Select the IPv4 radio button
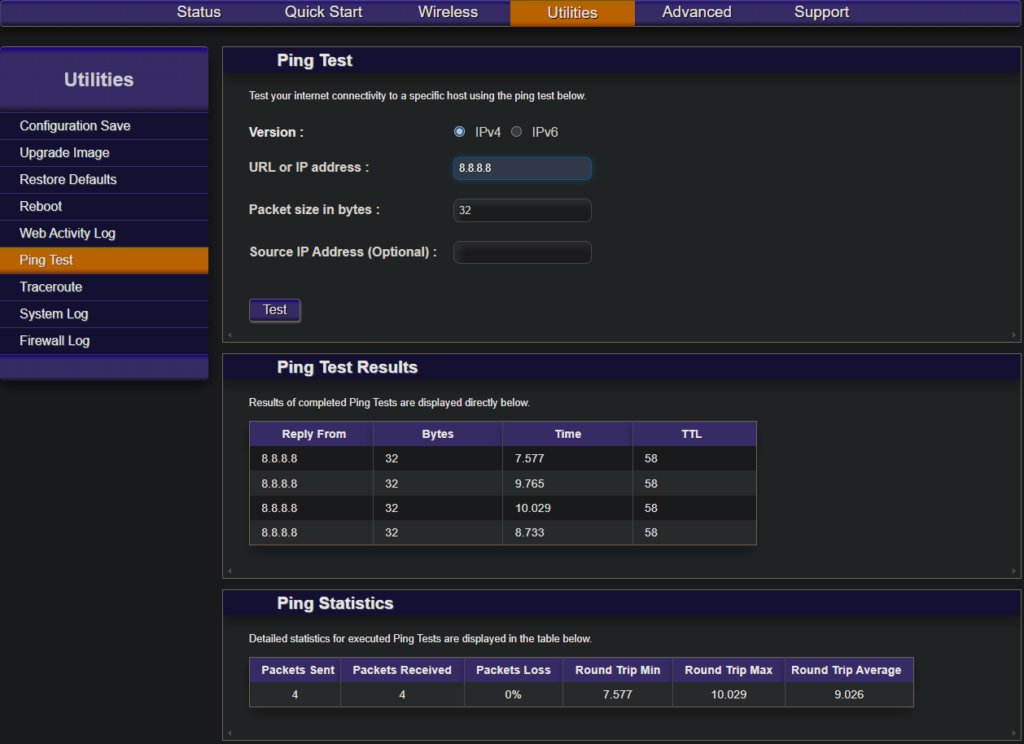Screen dimensions: 1024x744 coord(460,132)
